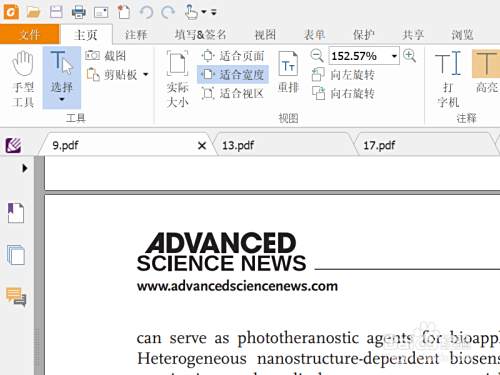Image resolution: width=500 pixels, height=375 pixels.
Task: Expand the 剪贴板 dropdown arrow
Action: pyautogui.click(x=146, y=74)
